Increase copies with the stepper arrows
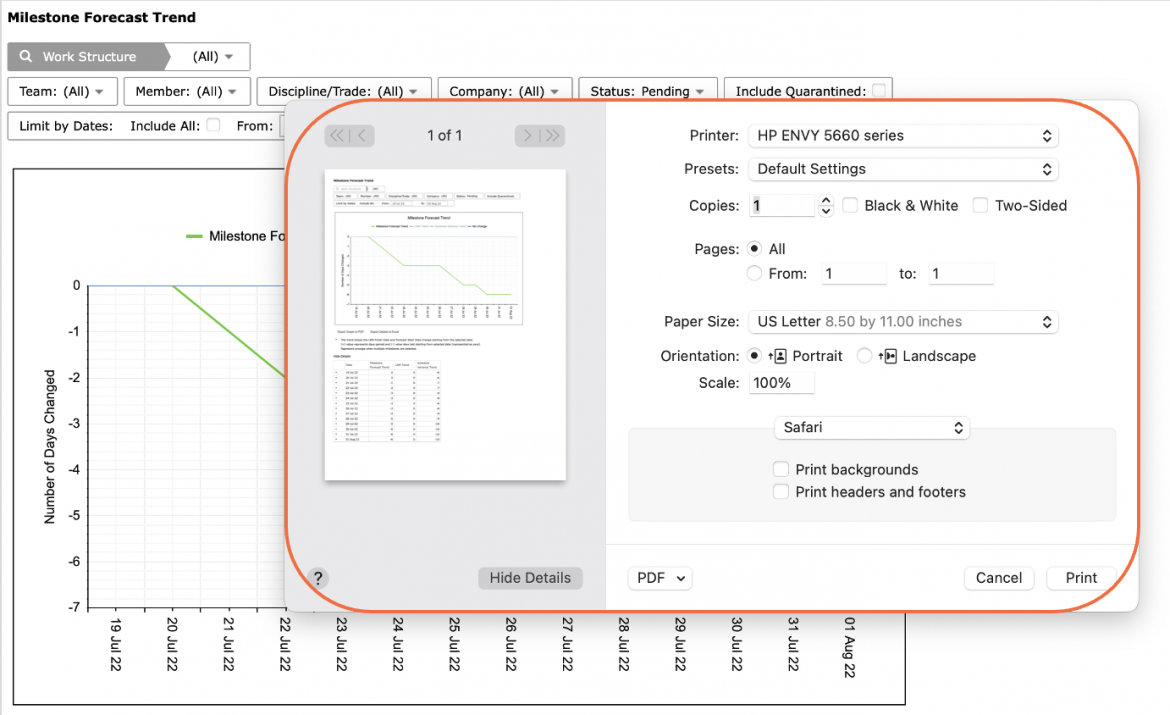Viewport: 1170px width, 715px height. [825, 200]
